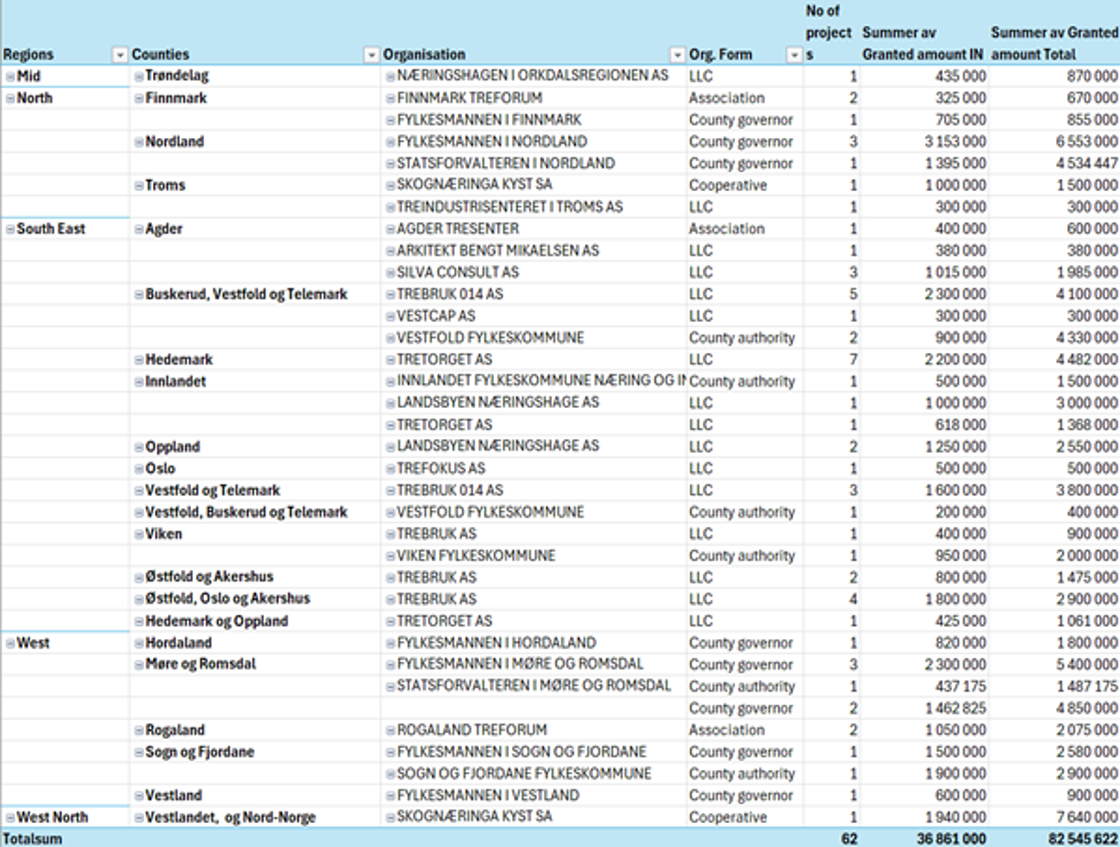Collapse the Agder county group
1120x847 pixels.
pyautogui.click(x=138, y=229)
